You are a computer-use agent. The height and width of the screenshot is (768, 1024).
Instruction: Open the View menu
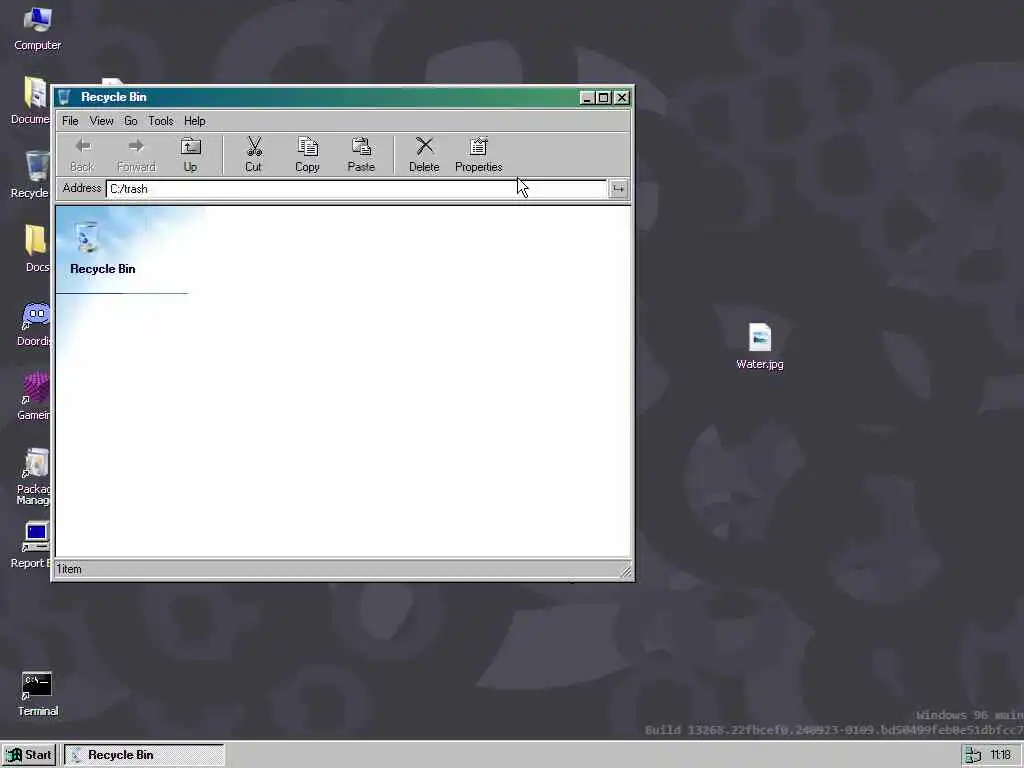[x=101, y=121]
